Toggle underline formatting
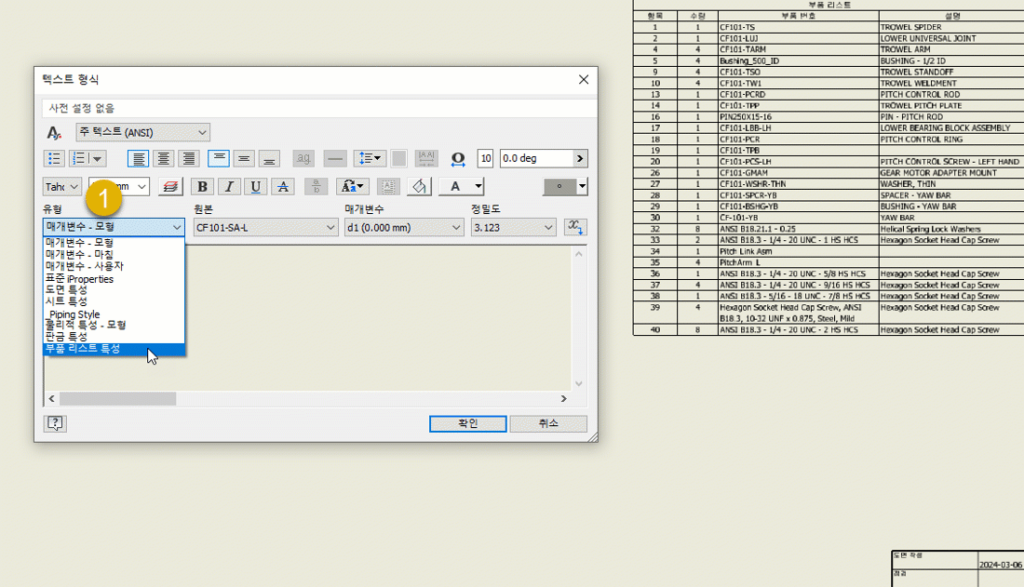The image size is (1024, 587). [255, 187]
